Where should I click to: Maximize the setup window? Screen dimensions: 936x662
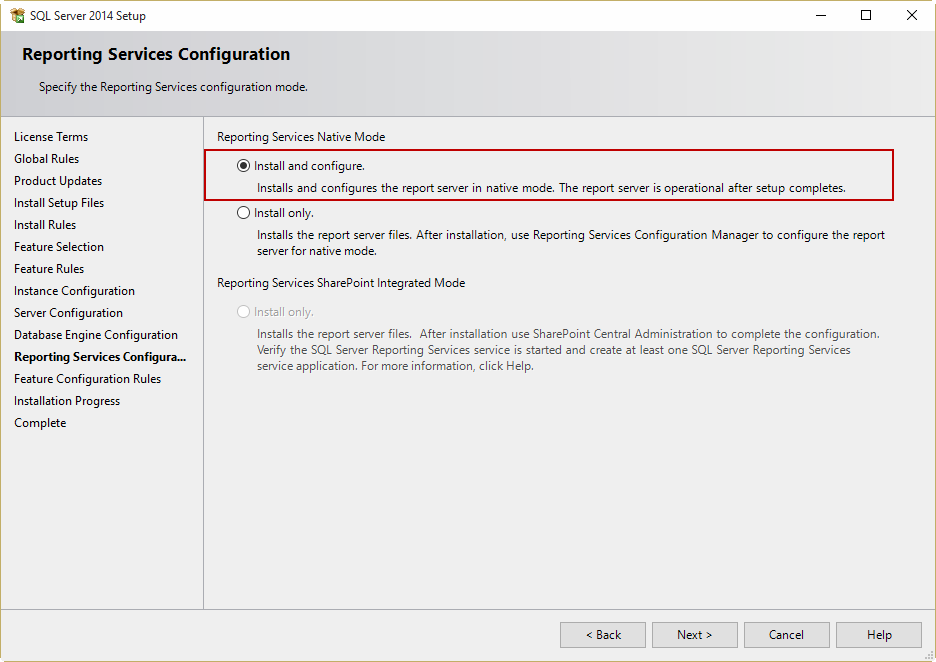(x=866, y=16)
